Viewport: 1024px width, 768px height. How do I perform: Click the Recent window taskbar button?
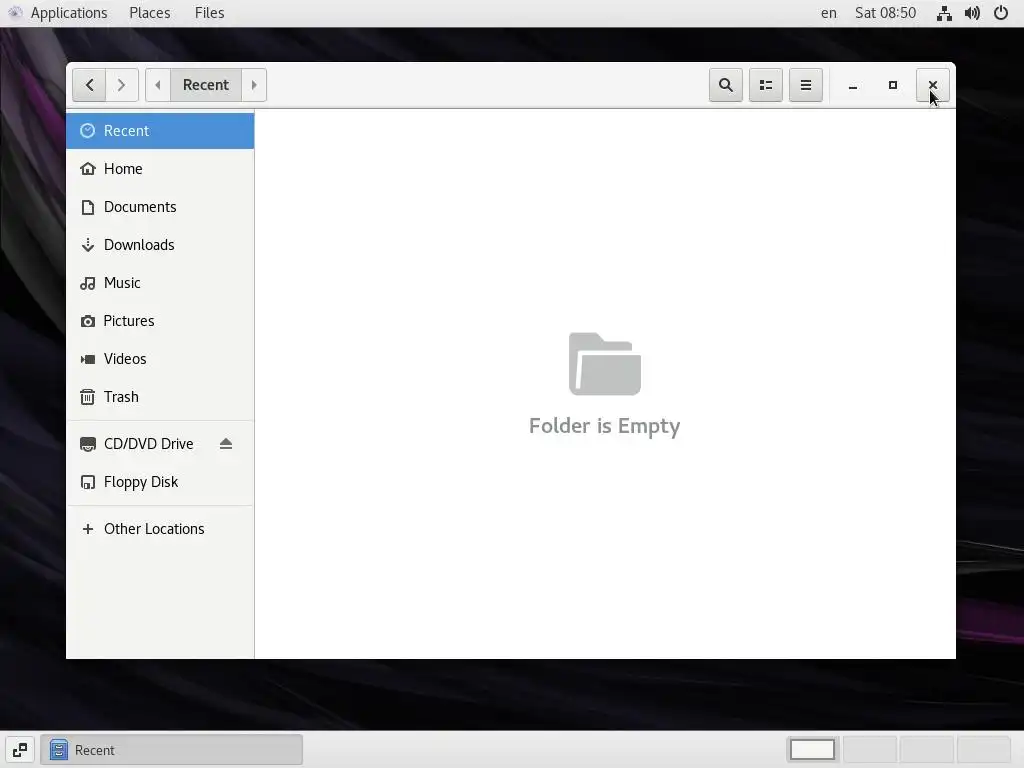pos(171,750)
